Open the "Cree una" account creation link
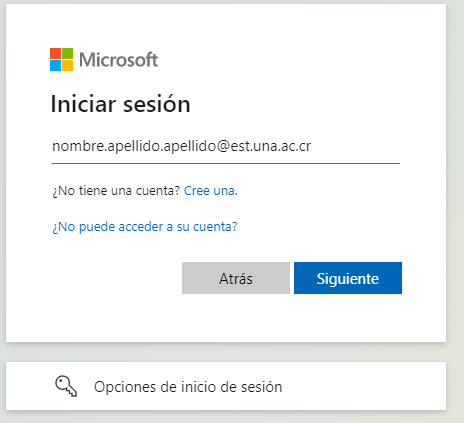This screenshot has height=423, width=464. (x=209, y=191)
